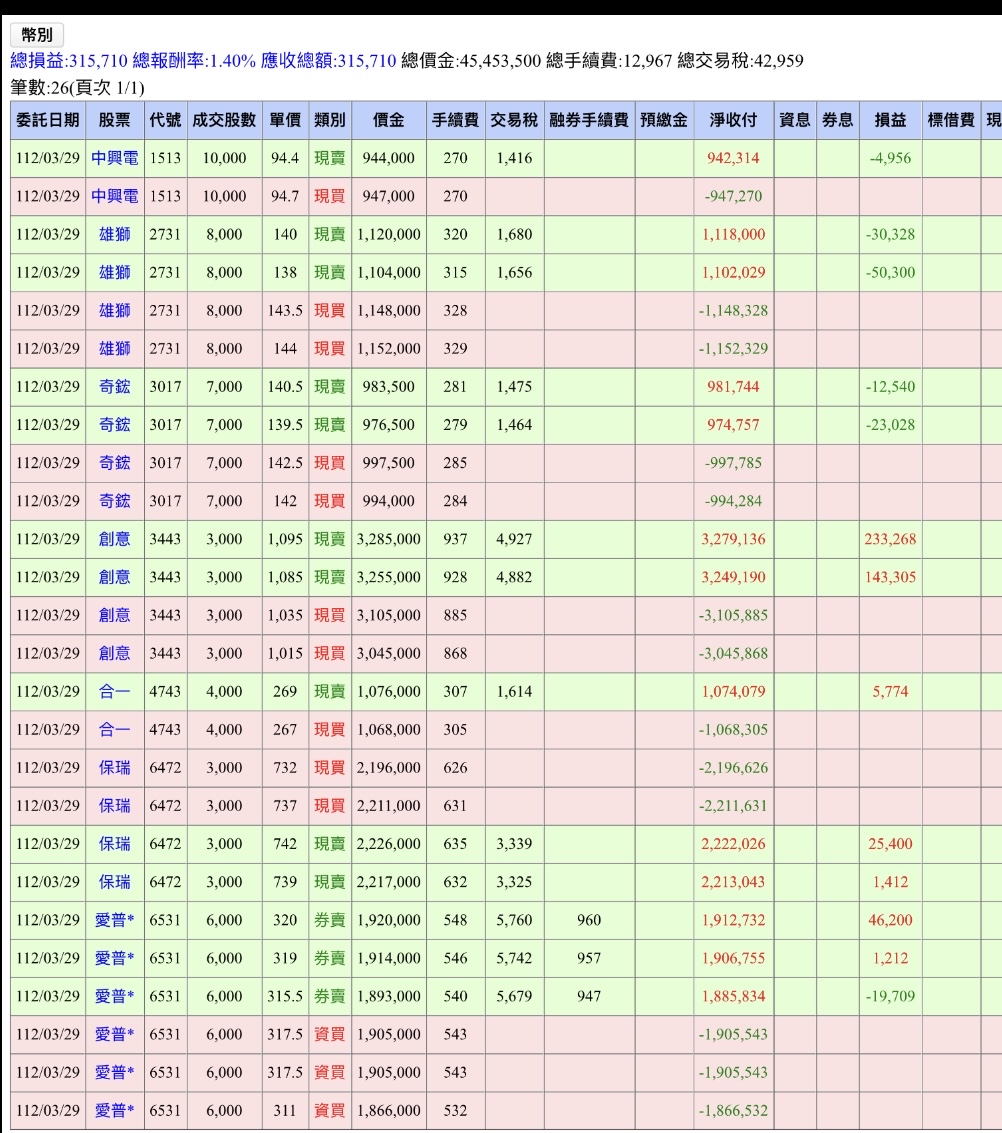Image resolution: width=1002 pixels, height=1133 pixels.
Task: Select the 損益 column header
Action: pos(890,120)
